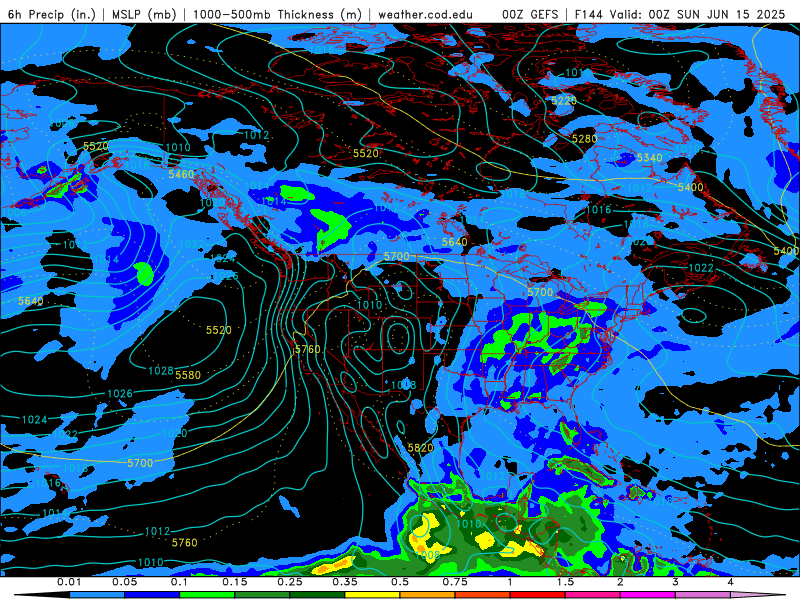Image resolution: width=800 pixels, height=600 pixels.
Task: Click the light blue 0.01 precipitation legend swatch
Action: [x=97, y=595]
